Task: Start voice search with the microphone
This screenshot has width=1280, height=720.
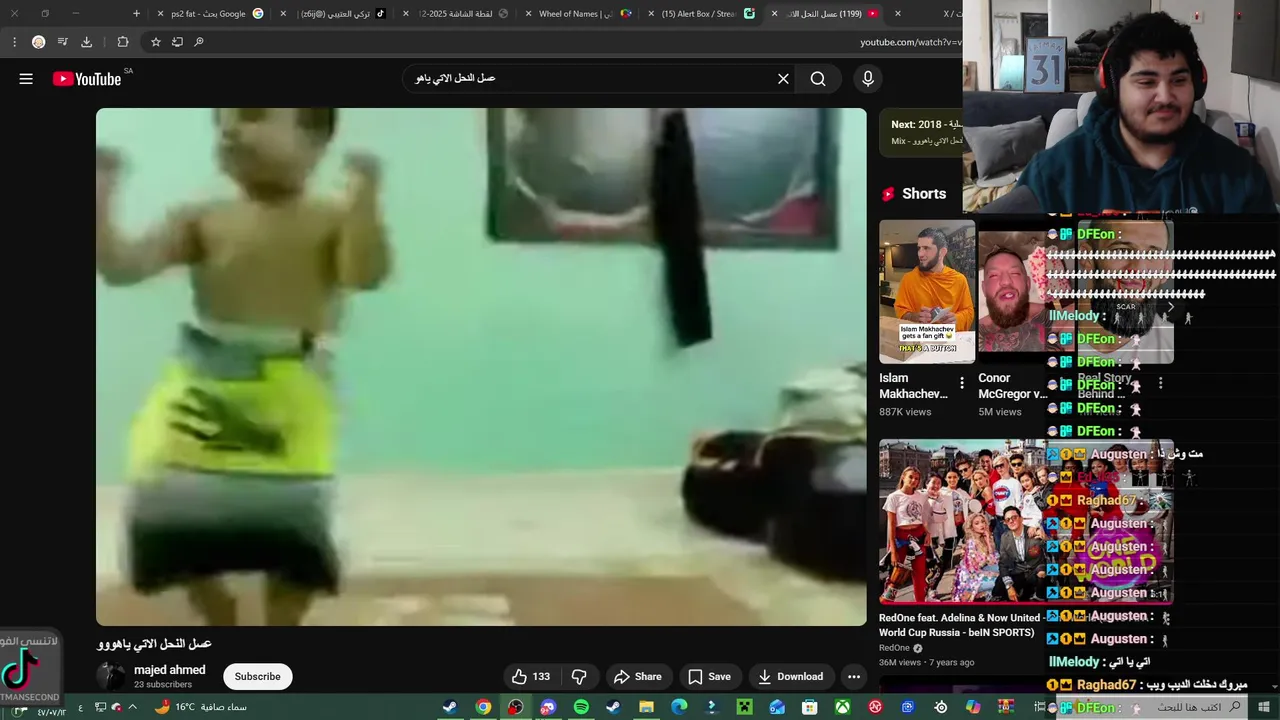Action: click(867, 79)
